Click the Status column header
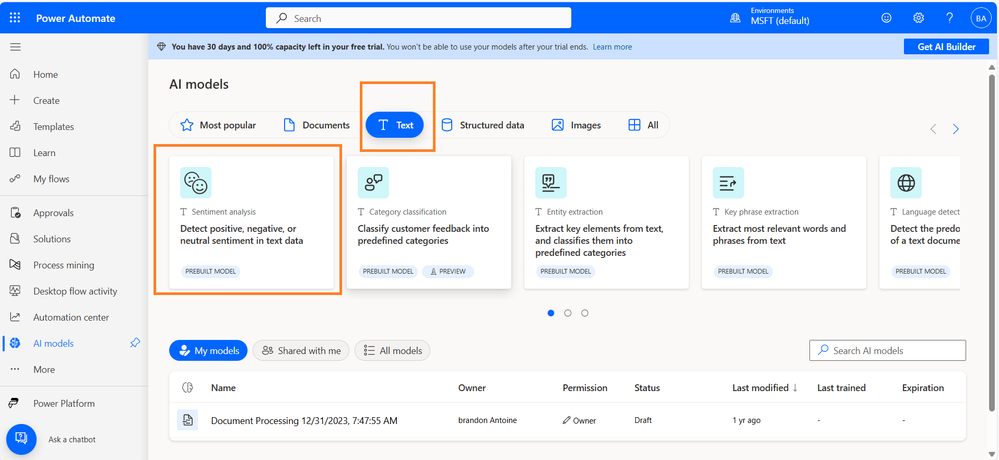999x460 pixels. [647, 387]
